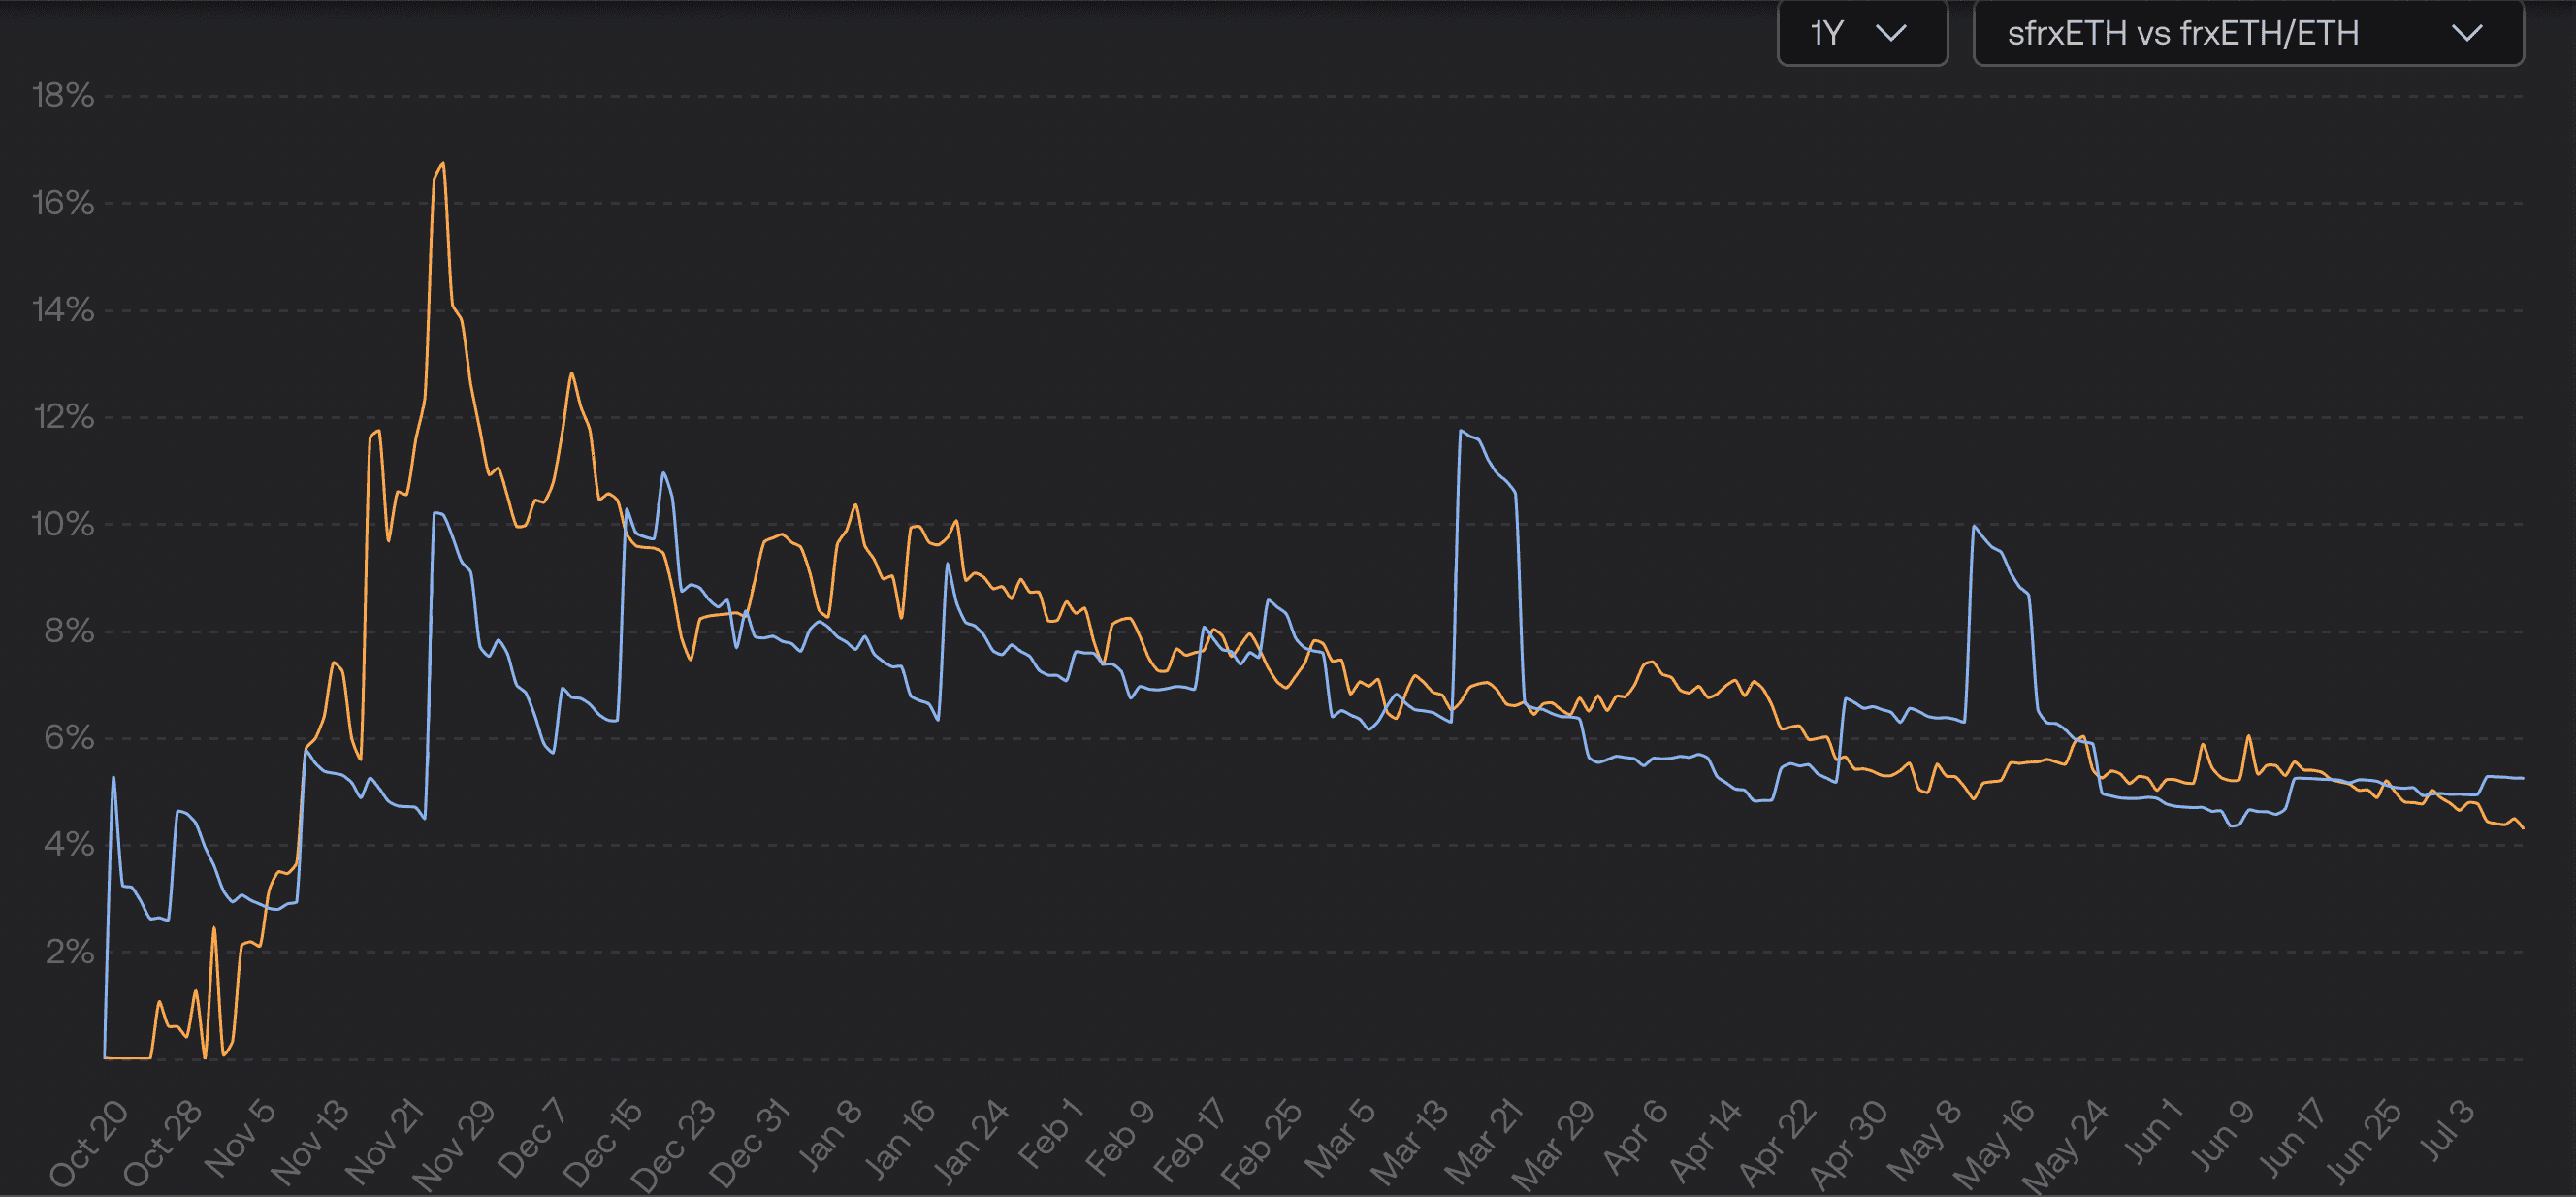Image resolution: width=2576 pixels, height=1197 pixels.
Task: Click the orange line's highest peak near 17%
Action: pos(442,165)
